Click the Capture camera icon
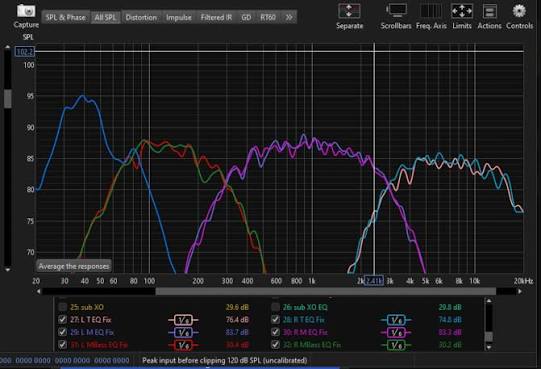This screenshot has height=369, width=541. pyautogui.click(x=26, y=11)
